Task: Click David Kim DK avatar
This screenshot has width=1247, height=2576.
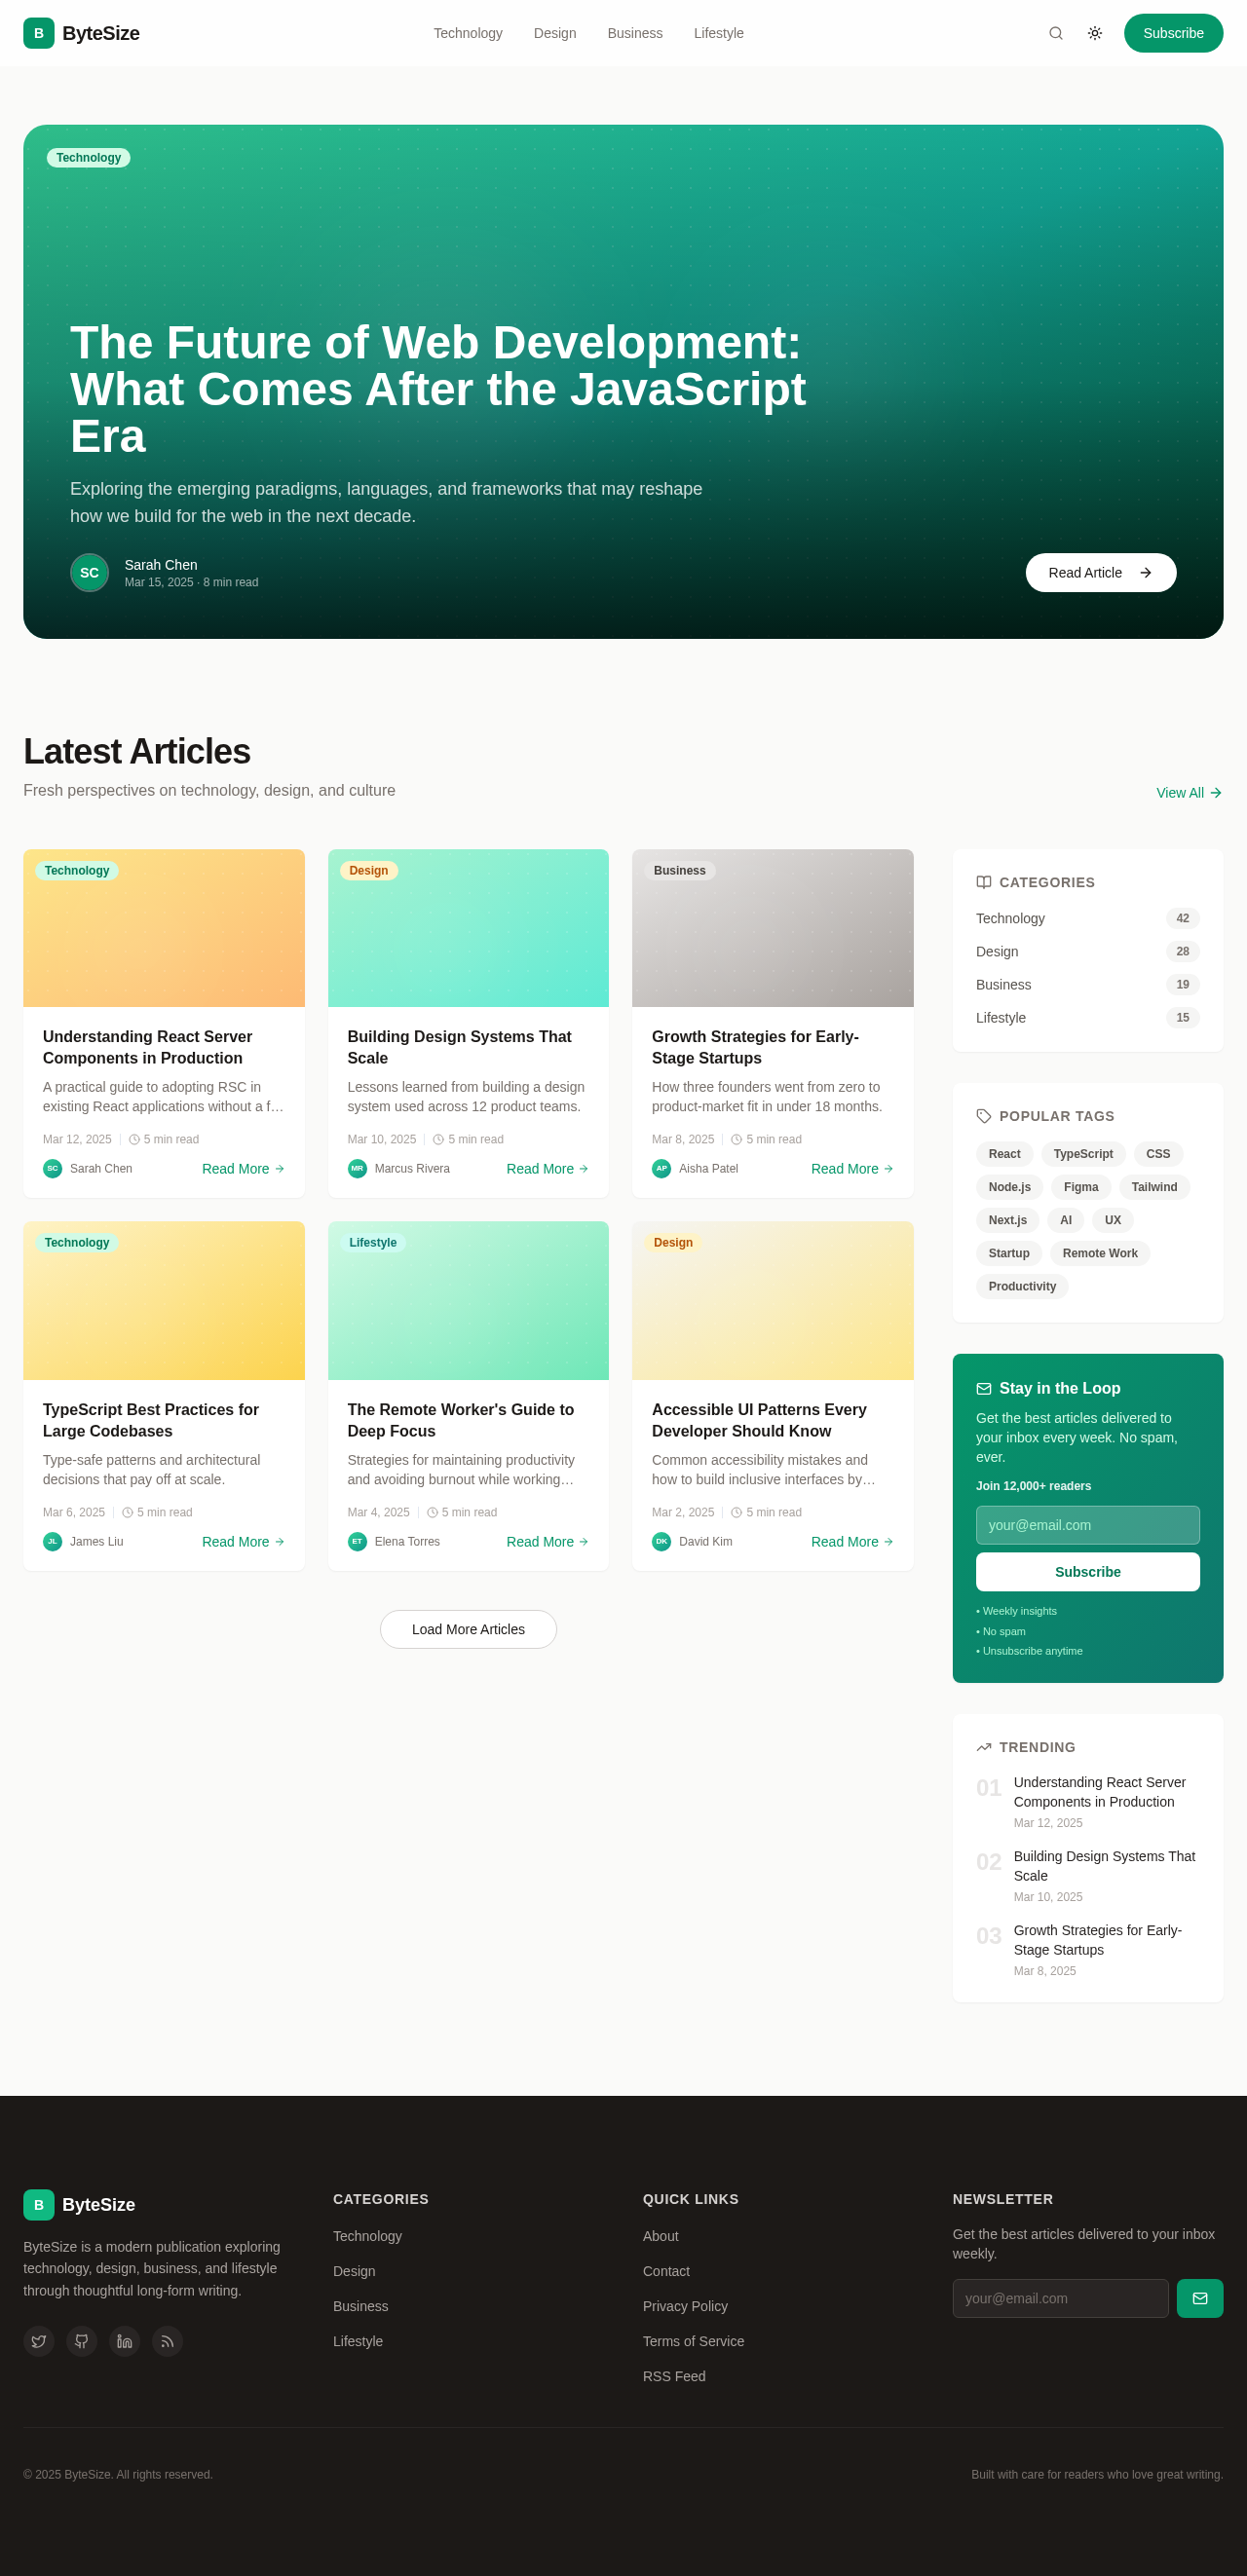Action: 661,1542
